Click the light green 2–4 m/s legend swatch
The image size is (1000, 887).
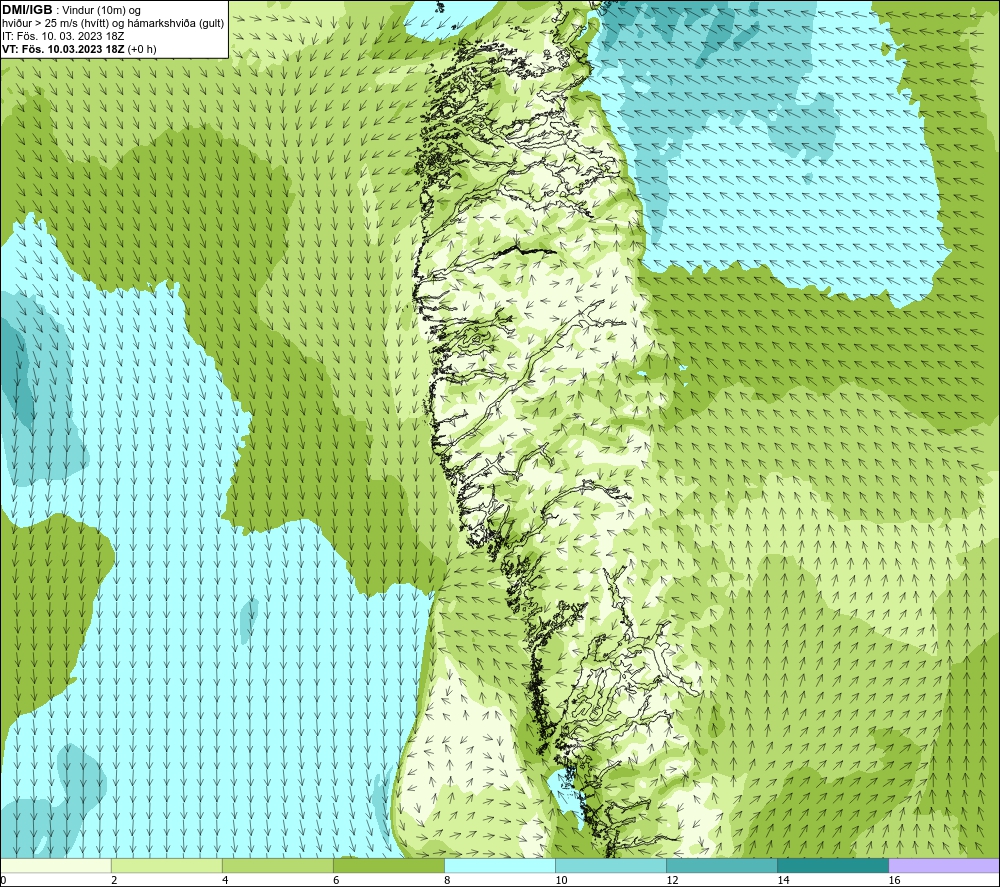(167, 865)
